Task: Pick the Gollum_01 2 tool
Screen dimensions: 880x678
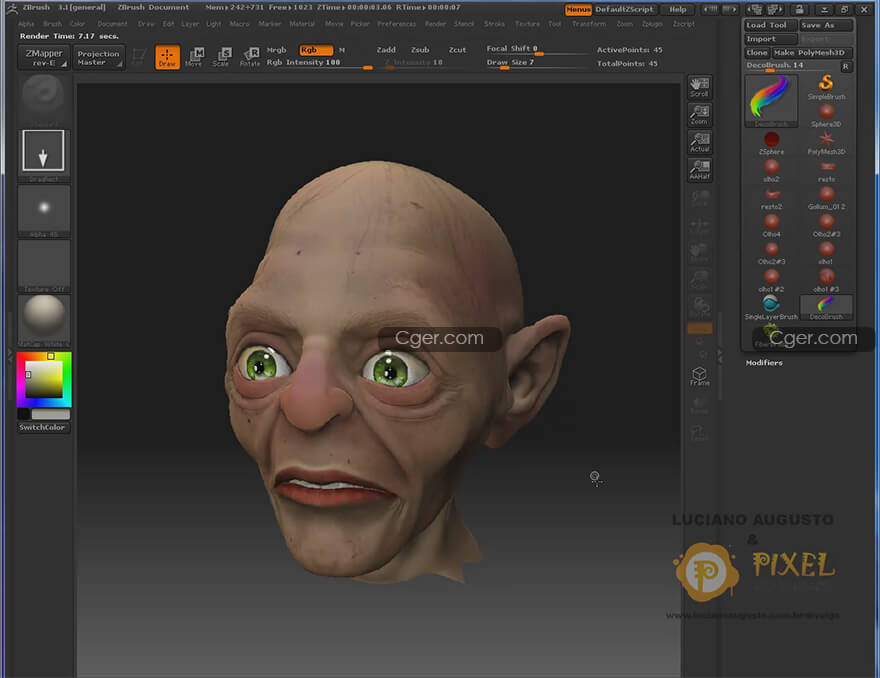Action: coord(826,198)
